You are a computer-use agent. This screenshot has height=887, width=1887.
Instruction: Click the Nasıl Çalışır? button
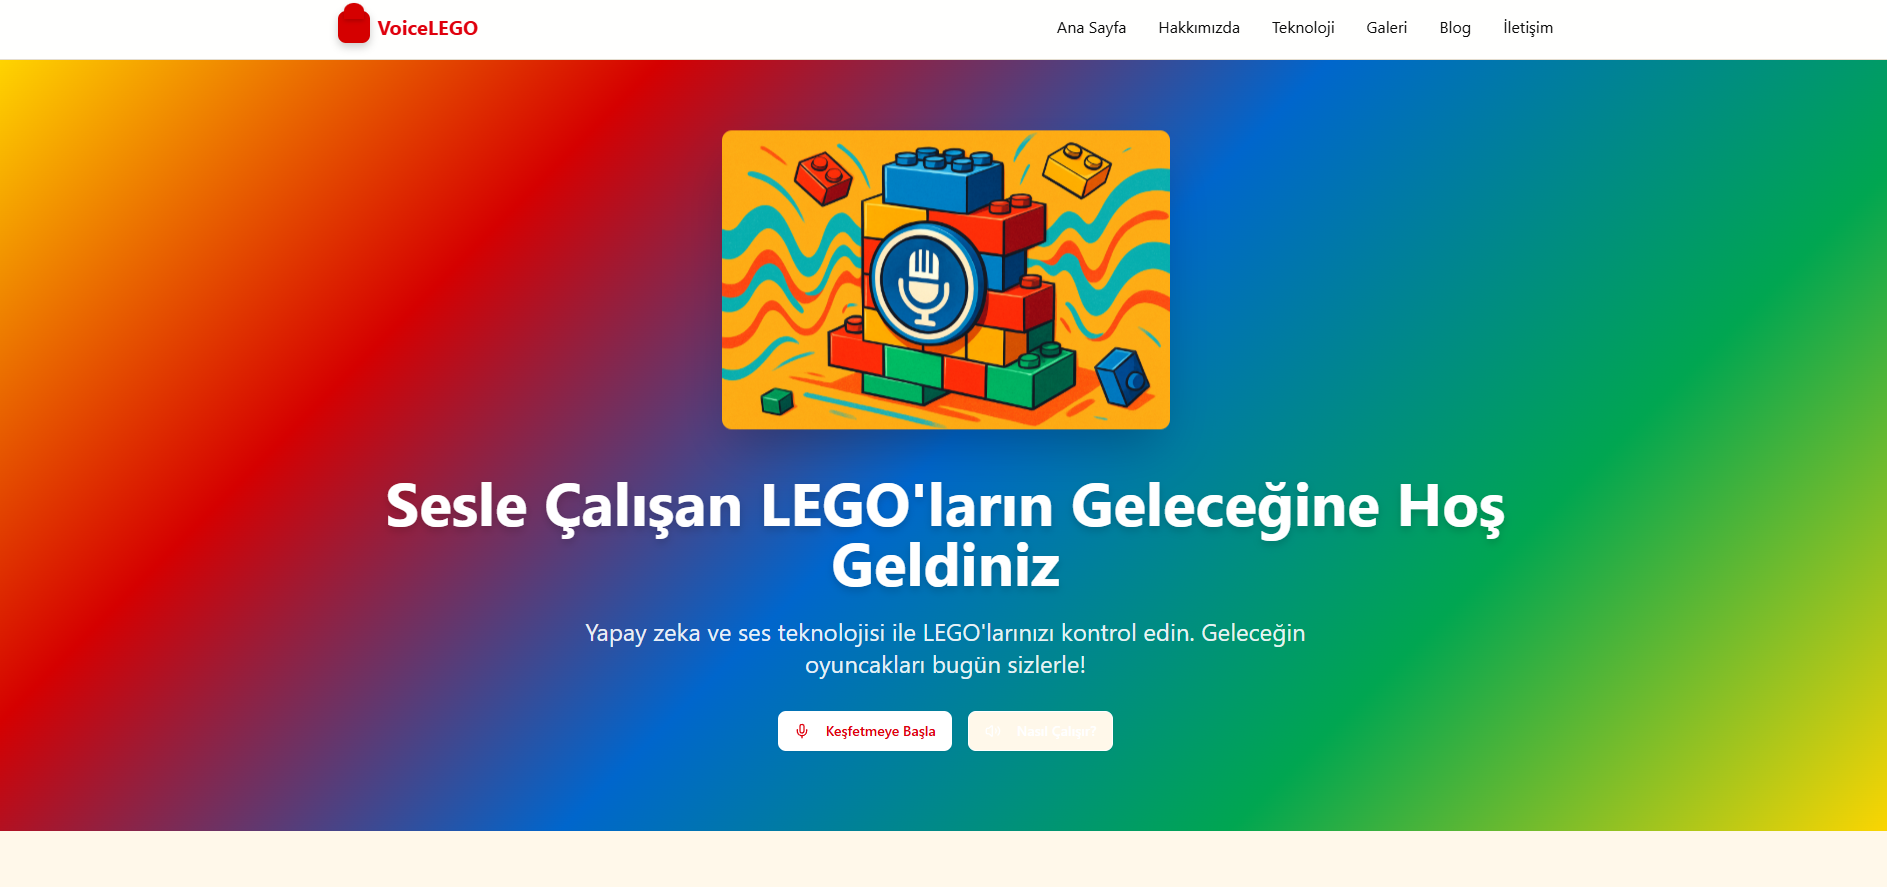(x=1040, y=731)
